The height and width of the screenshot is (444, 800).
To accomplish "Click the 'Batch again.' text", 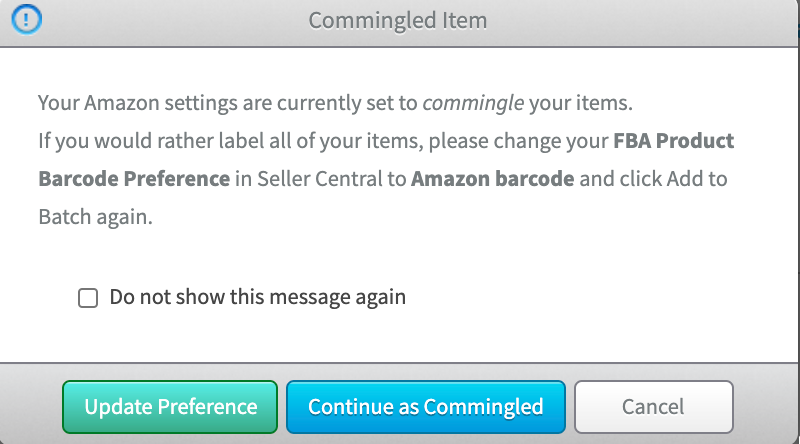I will 95,217.
